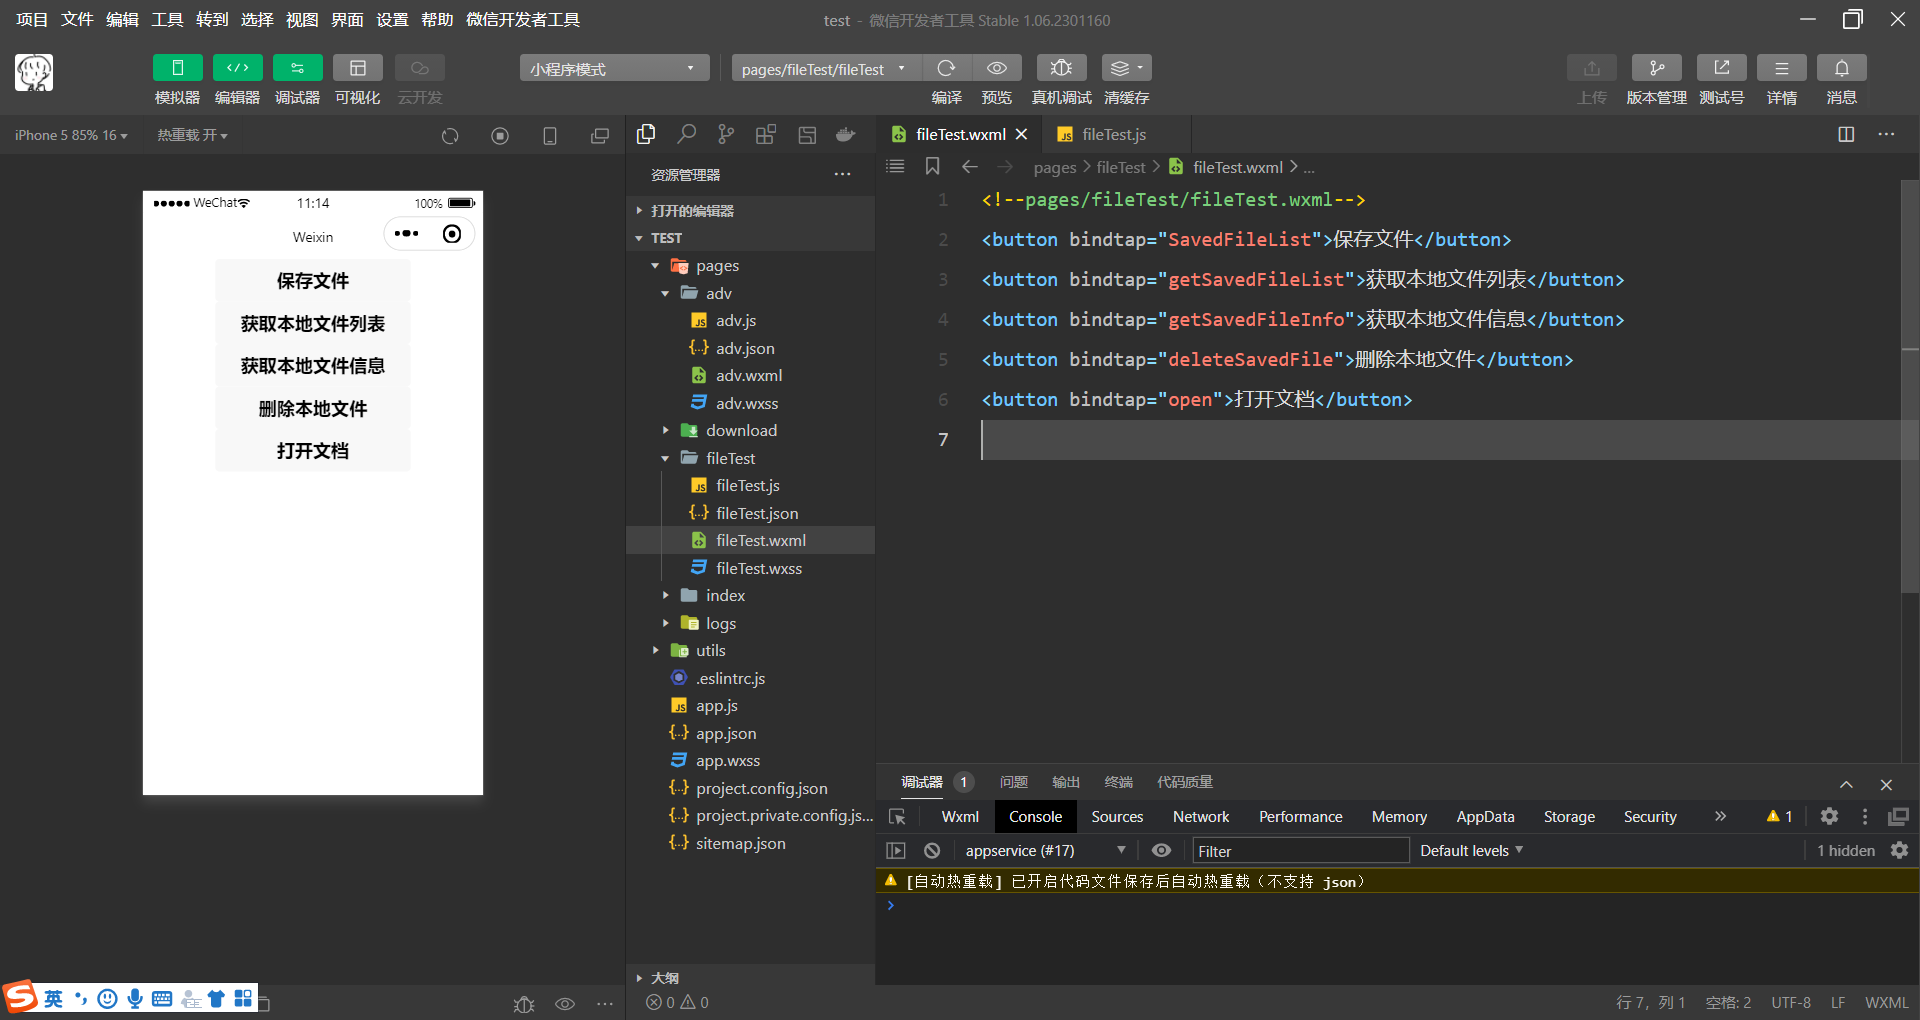Click the Upload icon
This screenshot has height=1020, width=1920.
coord(1592,68)
